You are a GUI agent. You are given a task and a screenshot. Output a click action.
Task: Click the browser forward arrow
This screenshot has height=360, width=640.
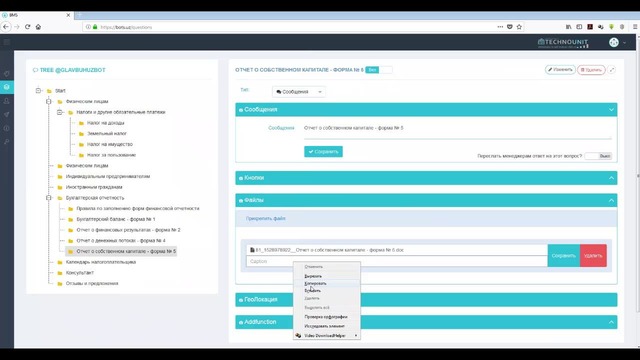click(x=17, y=27)
